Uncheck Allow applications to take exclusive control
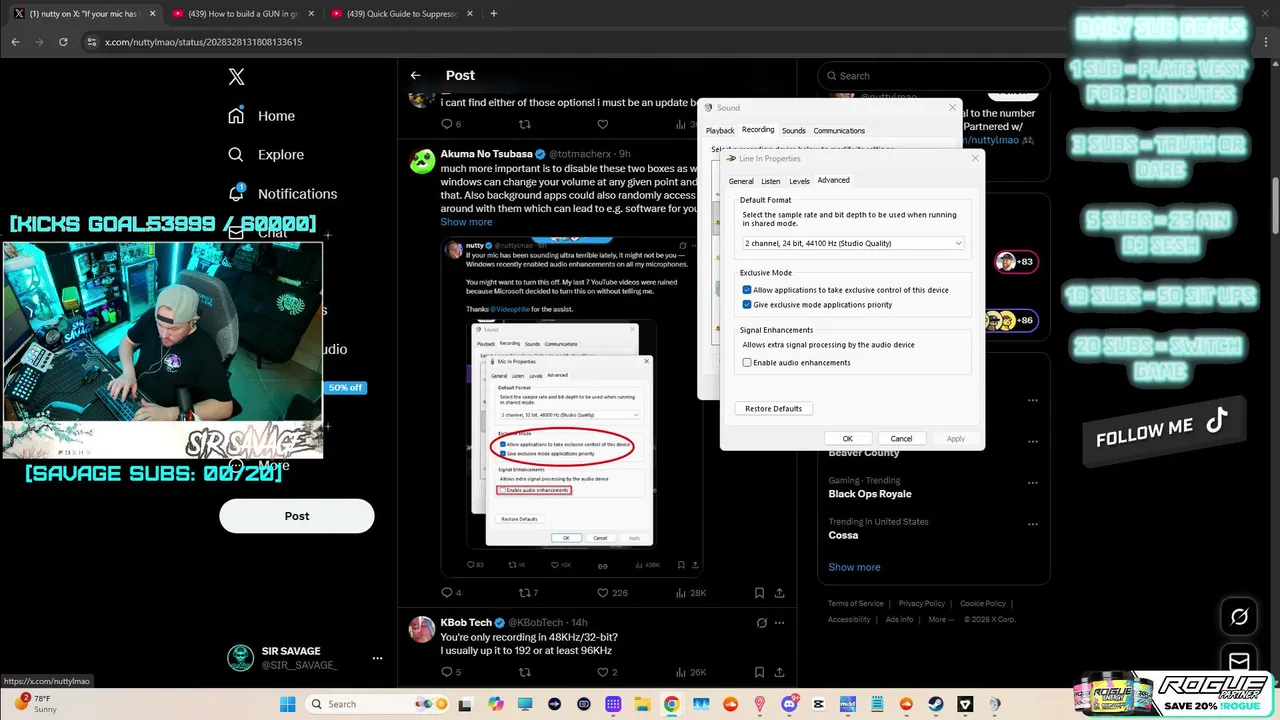This screenshot has height=720, width=1280. (747, 290)
